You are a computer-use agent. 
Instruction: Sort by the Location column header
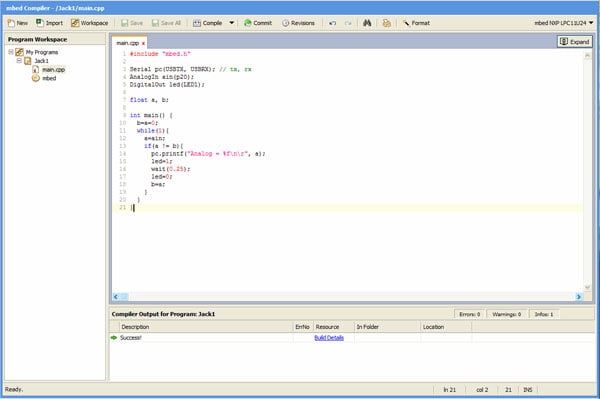click(x=446, y=327)
